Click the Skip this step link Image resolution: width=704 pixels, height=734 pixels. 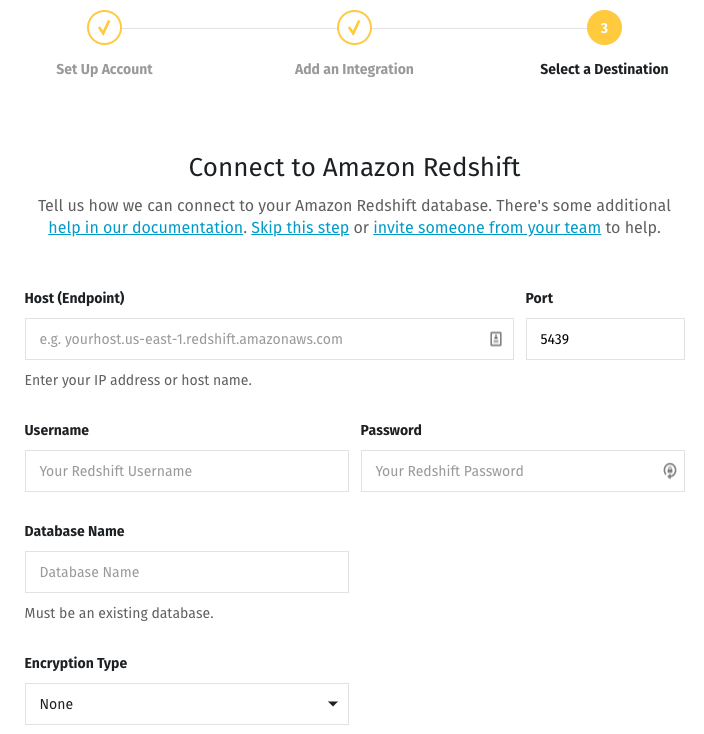click(300, 227)
